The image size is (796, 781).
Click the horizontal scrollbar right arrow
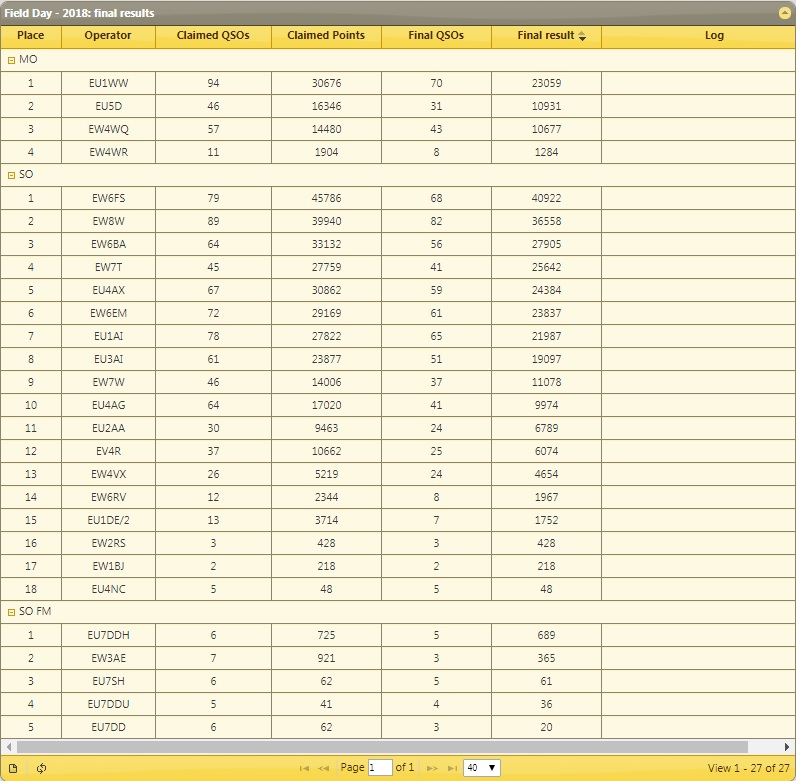tap(787, 747)
